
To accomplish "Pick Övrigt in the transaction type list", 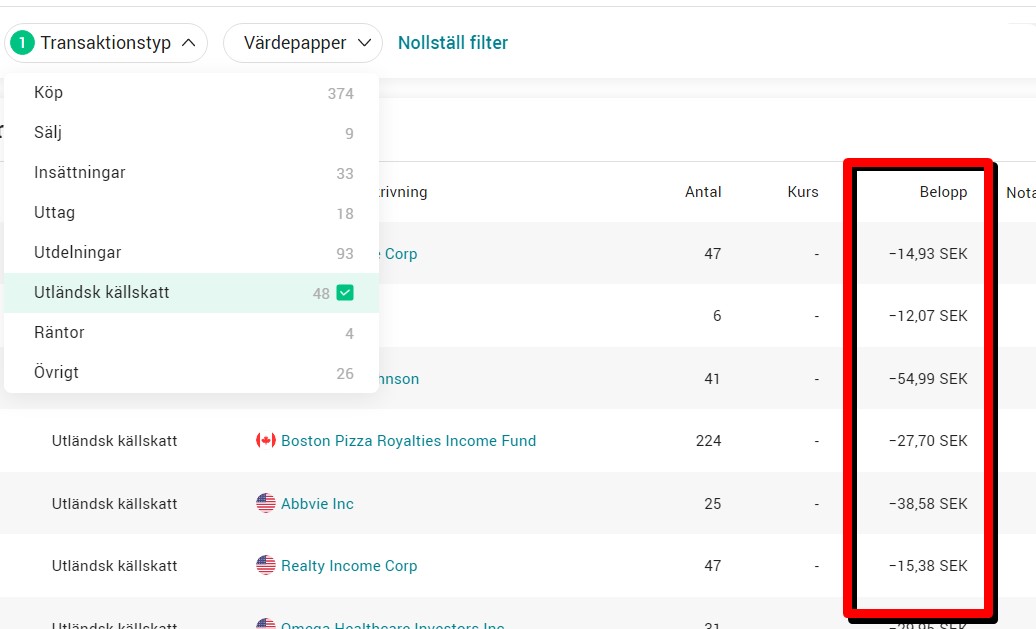I will (192, 373).
